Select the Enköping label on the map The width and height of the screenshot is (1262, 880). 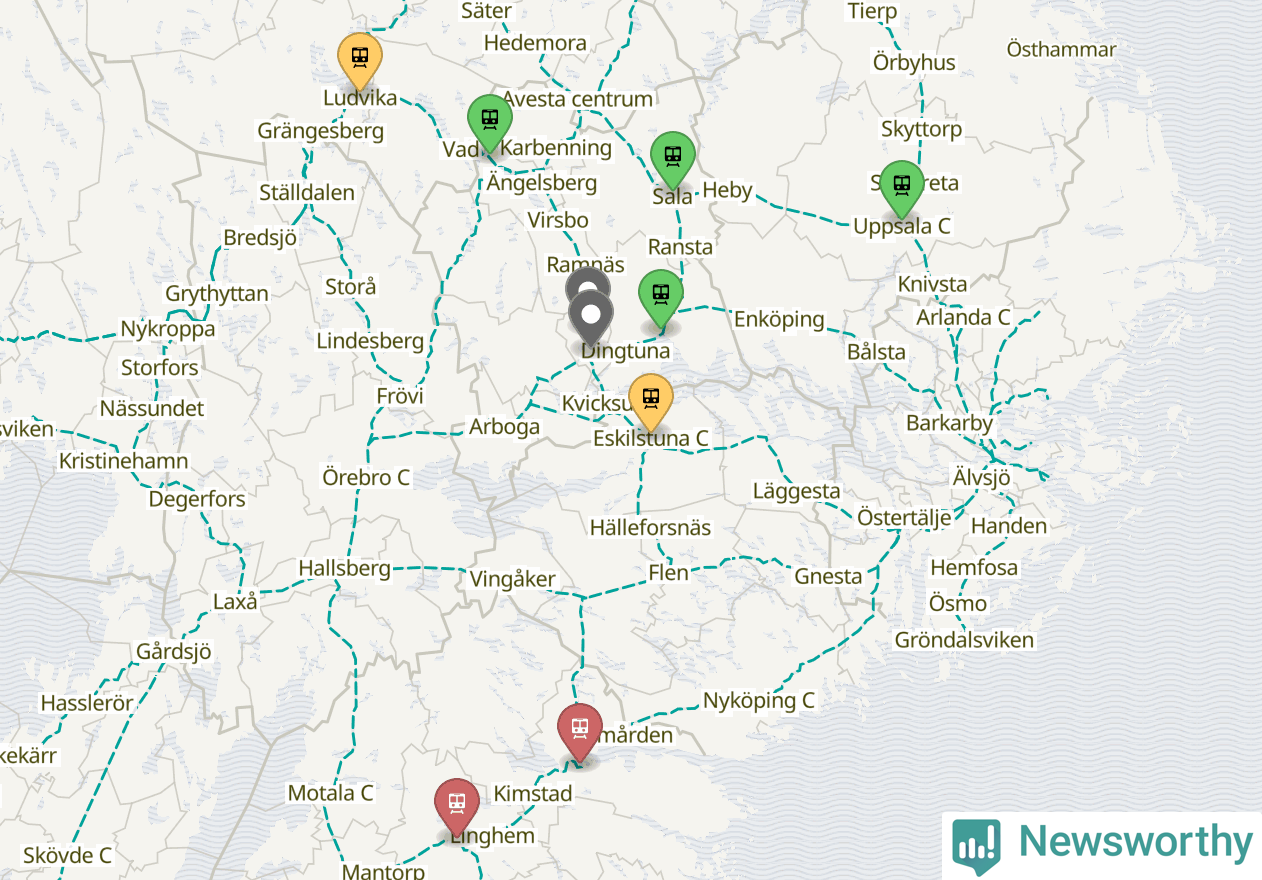pyautogui.click(x=779, y=319)
